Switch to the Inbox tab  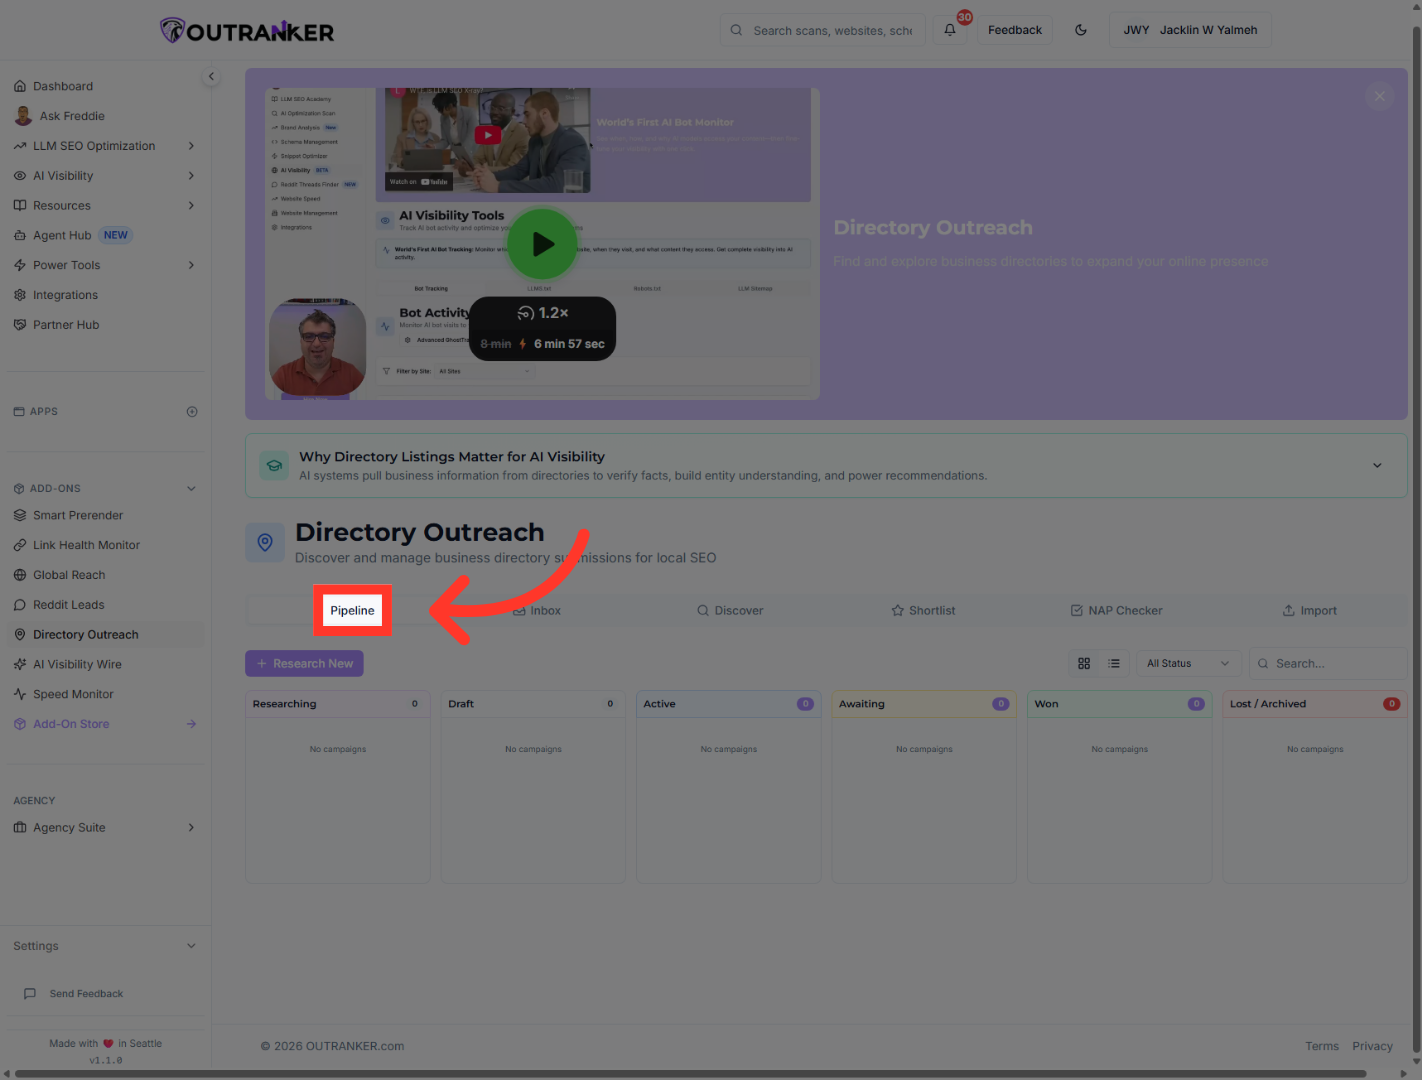click(x=537, y=611)
